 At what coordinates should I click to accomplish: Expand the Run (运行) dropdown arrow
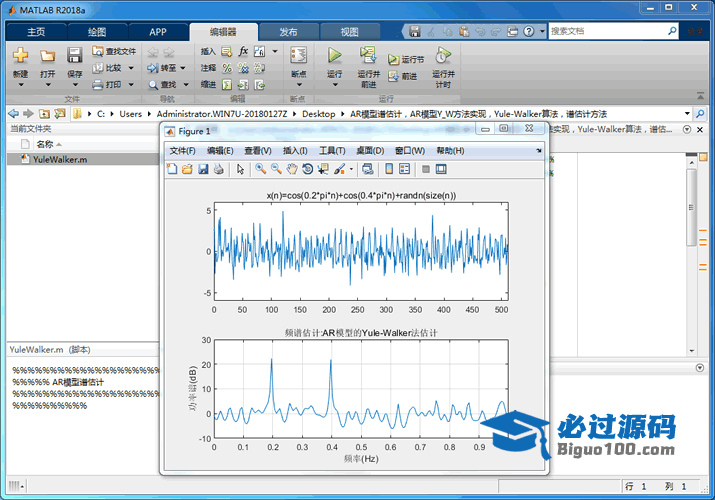point(335,85)
